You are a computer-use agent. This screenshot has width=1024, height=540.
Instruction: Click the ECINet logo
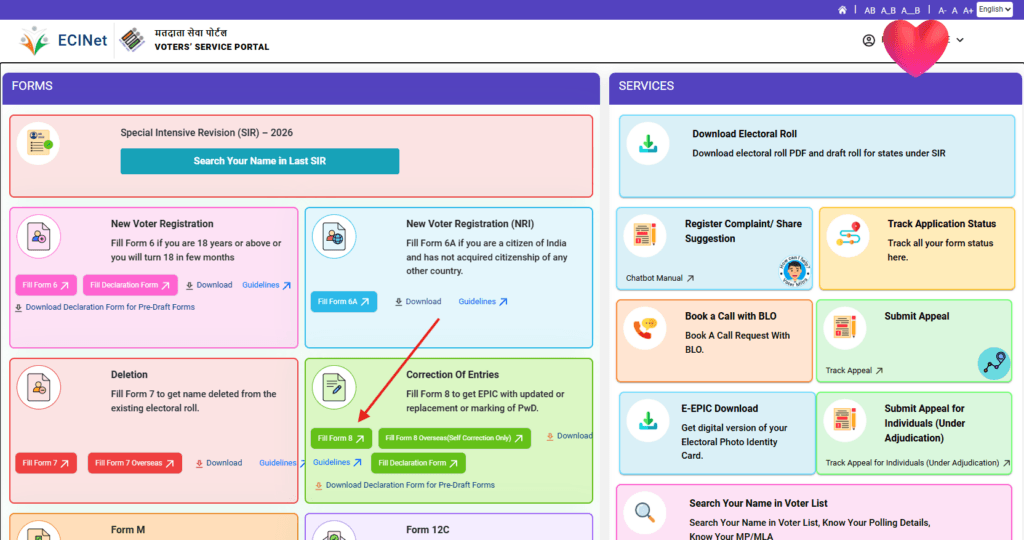point(63,40)
